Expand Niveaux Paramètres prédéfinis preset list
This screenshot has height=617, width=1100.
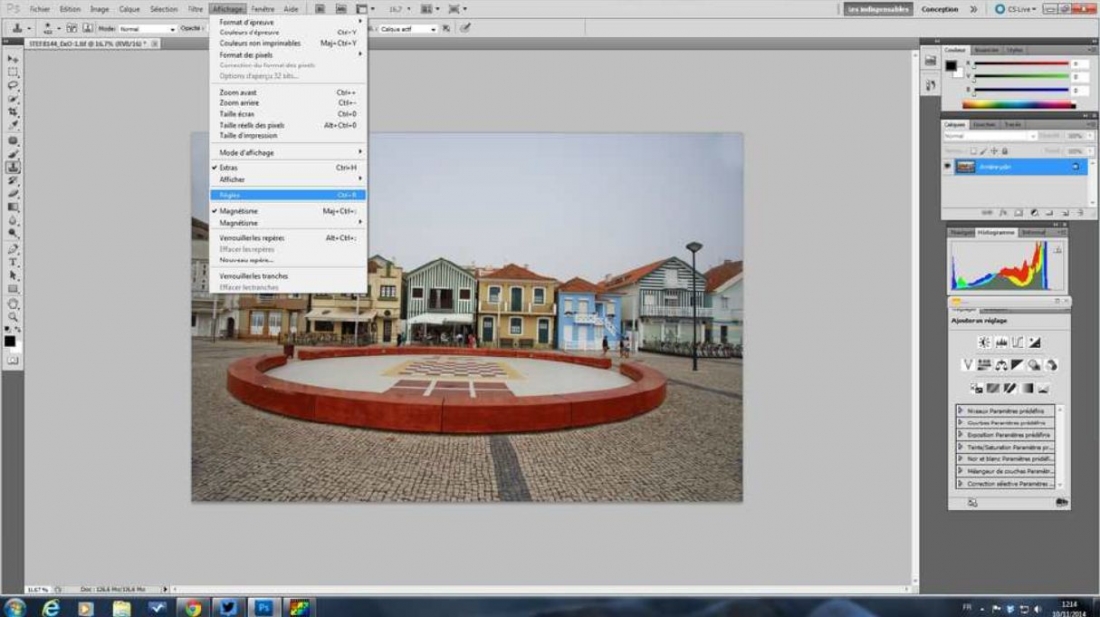tap(1004, 411)
